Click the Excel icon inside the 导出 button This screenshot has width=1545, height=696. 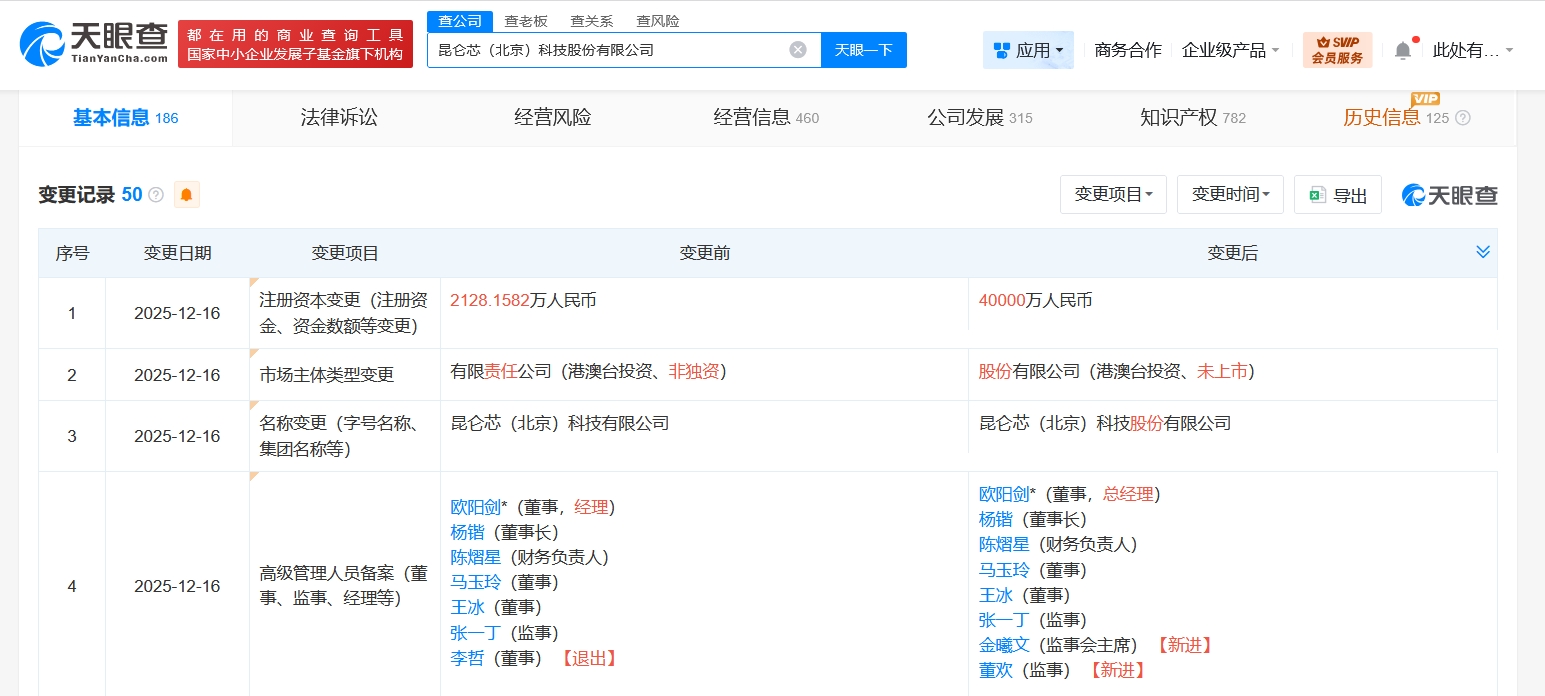[1316, 194]
